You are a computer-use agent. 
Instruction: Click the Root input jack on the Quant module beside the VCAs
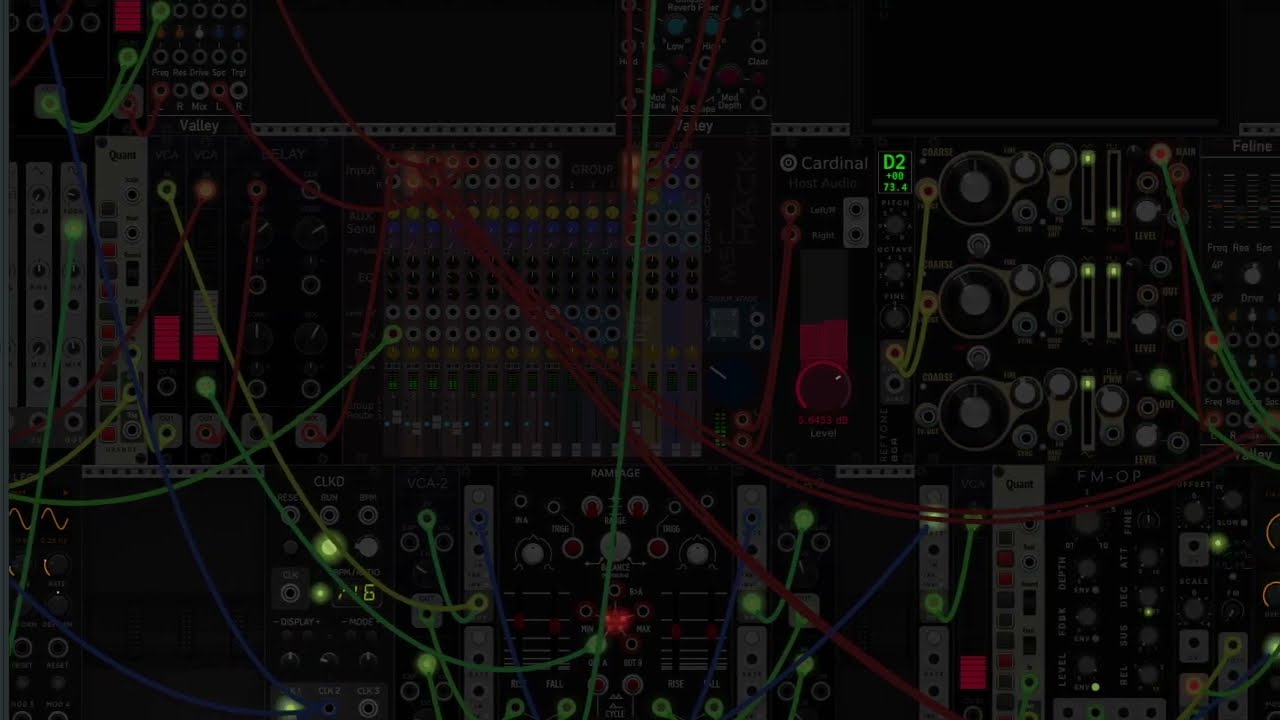[x=130, y=232]
